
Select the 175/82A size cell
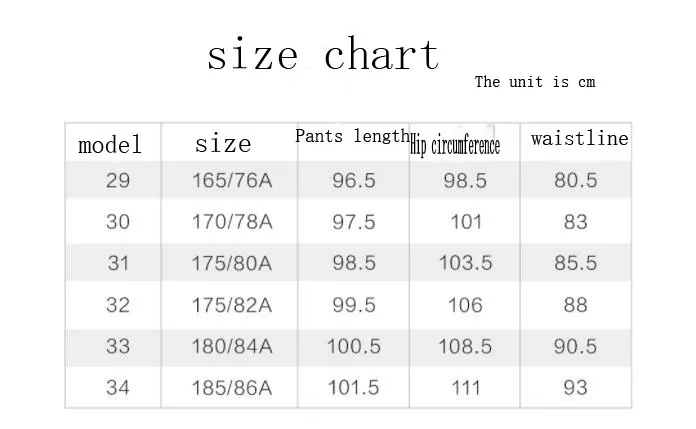[x=232, y=305]
